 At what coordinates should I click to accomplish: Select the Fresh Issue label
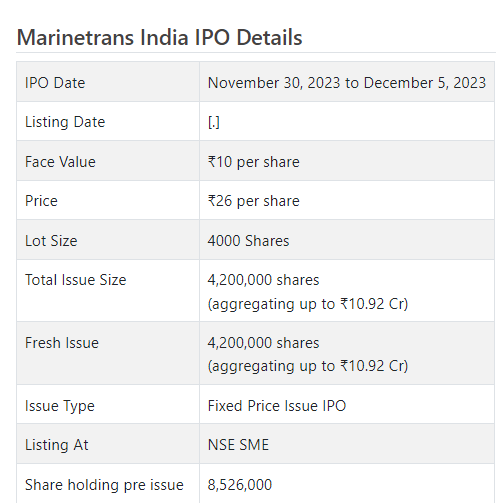pos(62,343)
